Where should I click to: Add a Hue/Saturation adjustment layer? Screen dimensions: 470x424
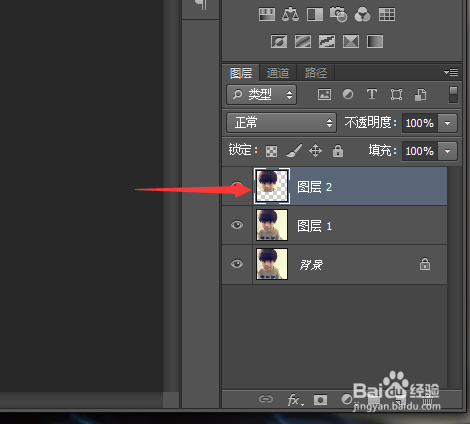(x=267, y=15)
